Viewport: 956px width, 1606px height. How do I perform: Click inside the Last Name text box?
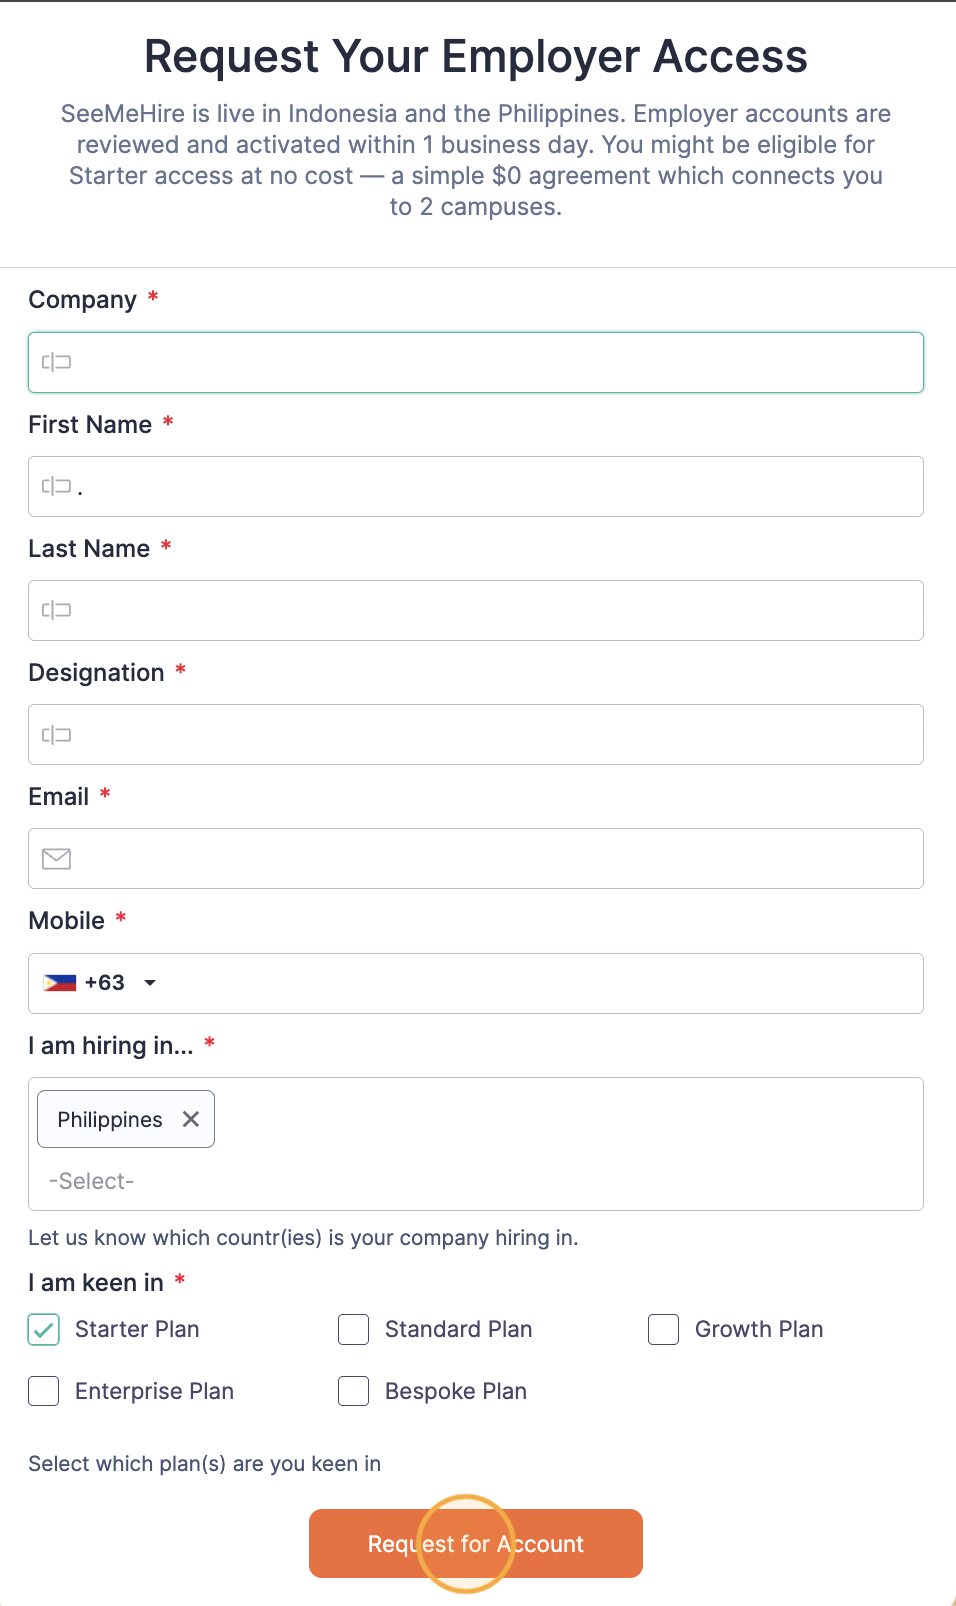pos(490,610)
